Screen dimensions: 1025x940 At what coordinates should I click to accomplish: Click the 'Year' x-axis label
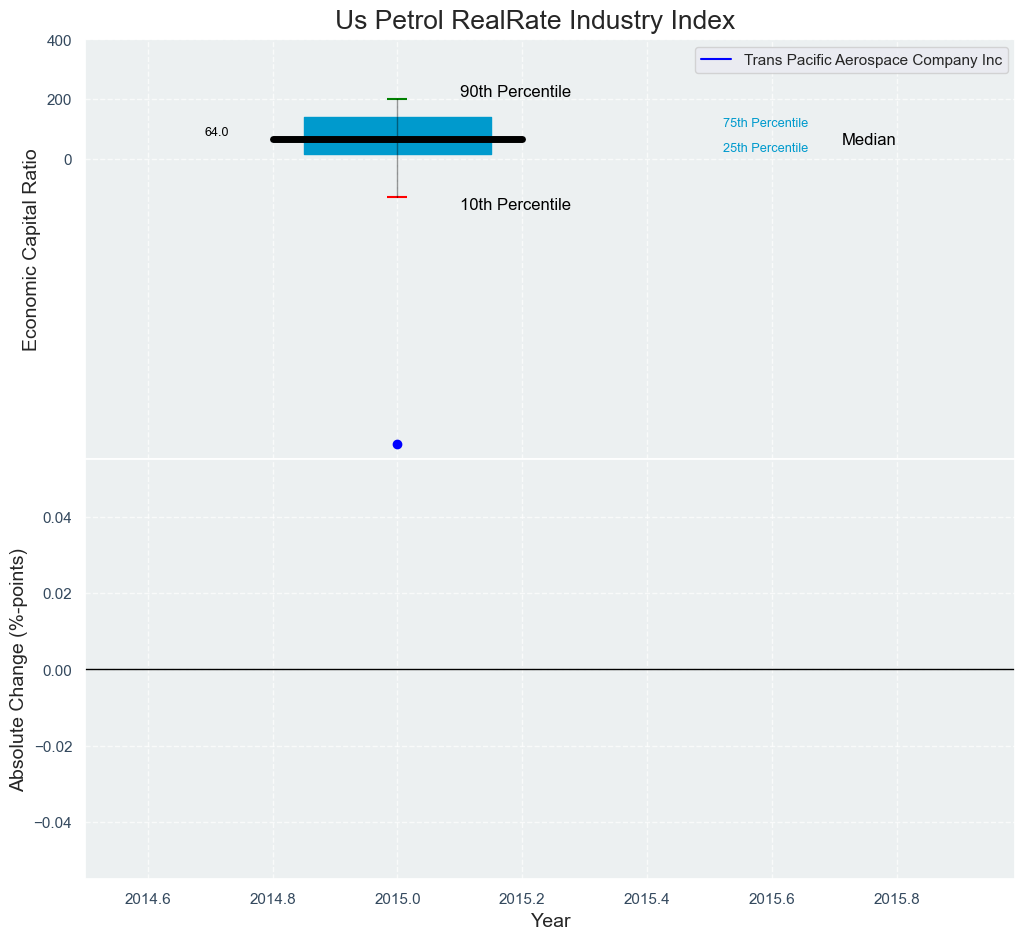pos(550,921)
